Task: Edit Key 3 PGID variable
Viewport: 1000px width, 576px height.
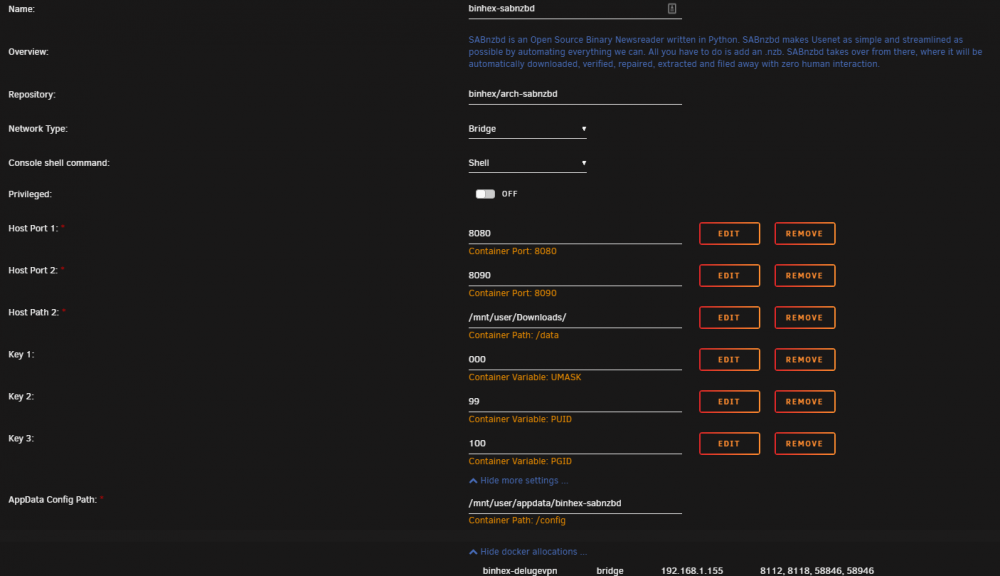Action: (x=729, y=444)
